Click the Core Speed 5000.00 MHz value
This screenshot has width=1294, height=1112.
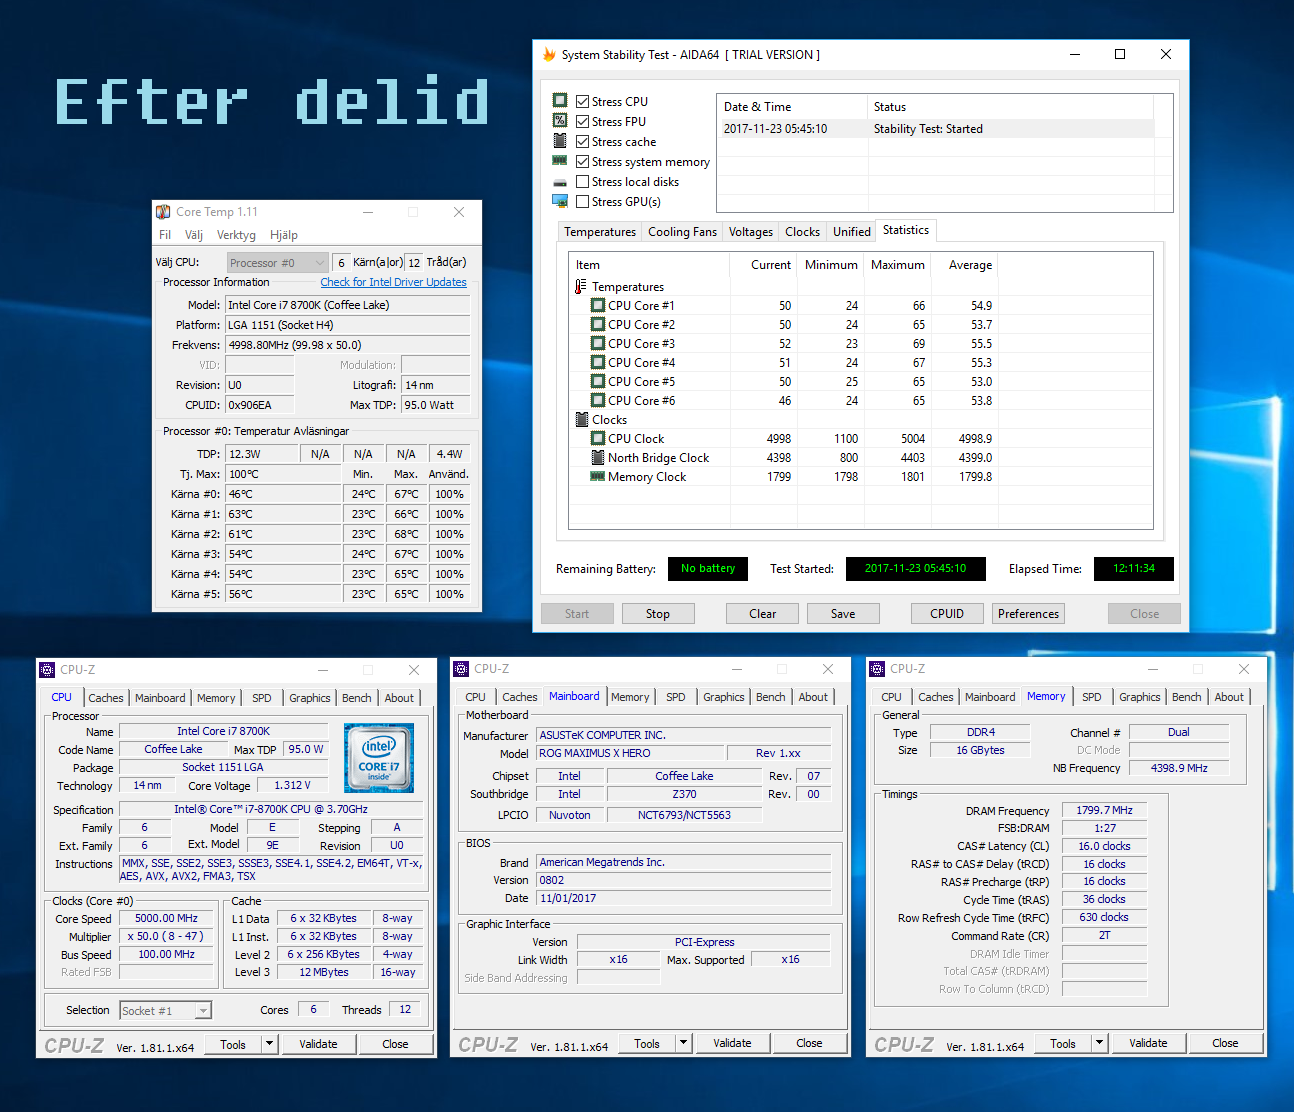(166, 918)
